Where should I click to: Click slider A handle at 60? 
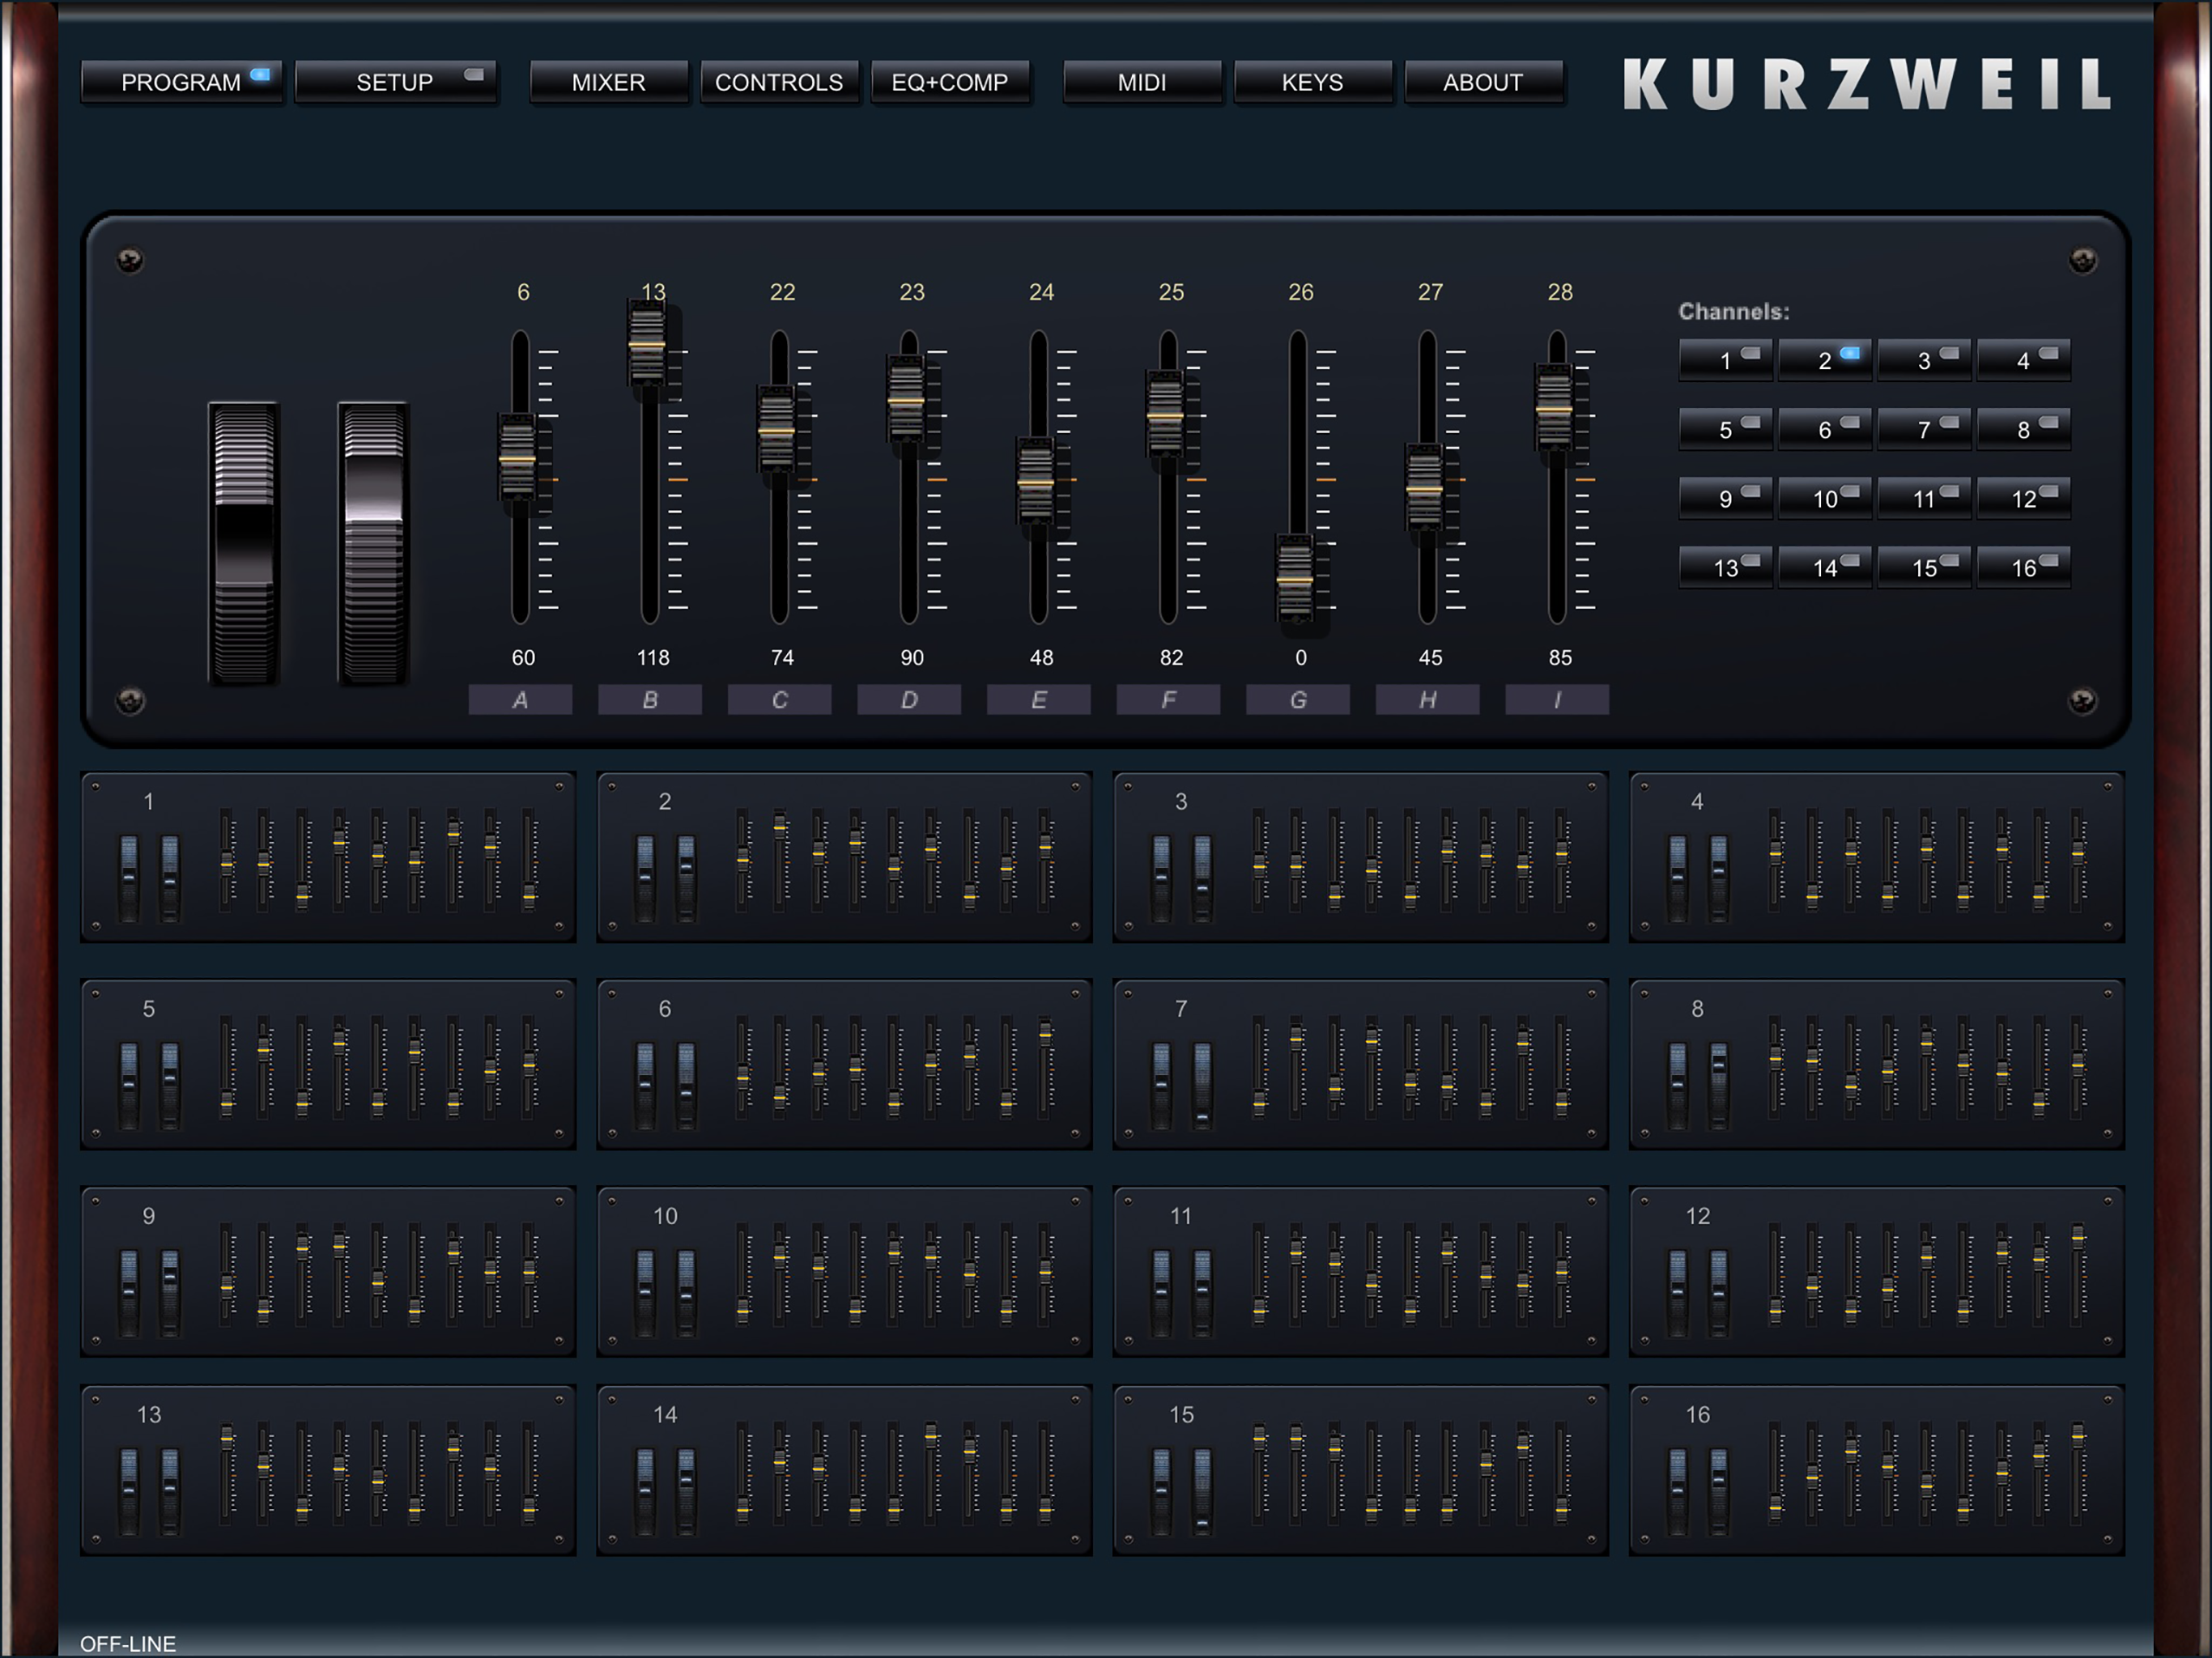point(518,458)
